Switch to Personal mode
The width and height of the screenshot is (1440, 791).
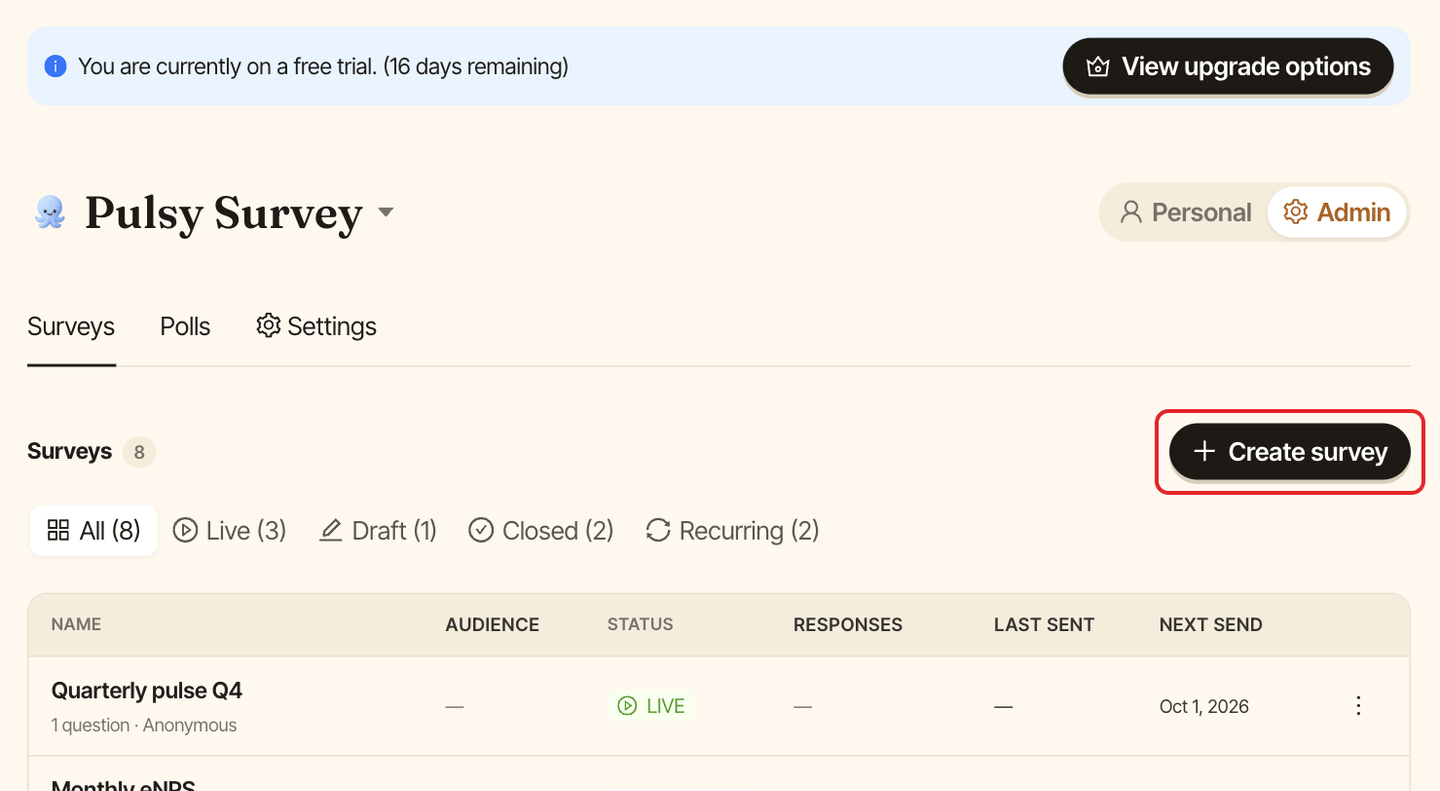[x=1185, y=212]
